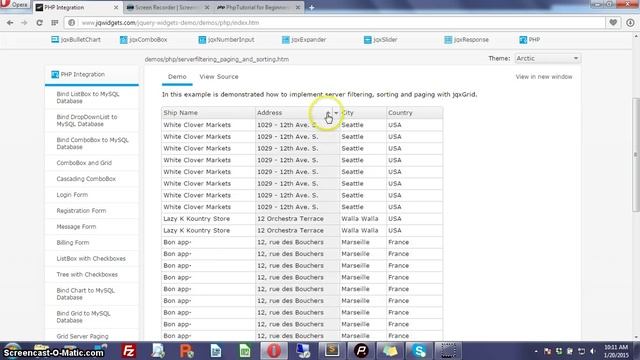Open the Sublime Text taskbar icon
Viewport: 640px width, 360px height.
coord(332,351)
